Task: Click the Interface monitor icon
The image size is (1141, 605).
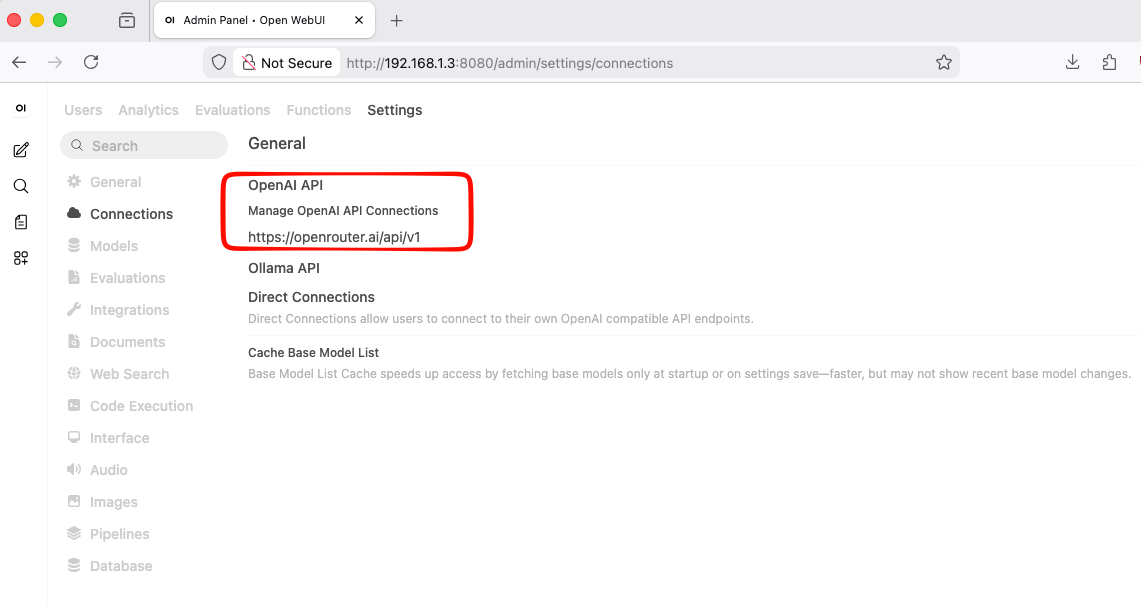Action: point(73,438)
